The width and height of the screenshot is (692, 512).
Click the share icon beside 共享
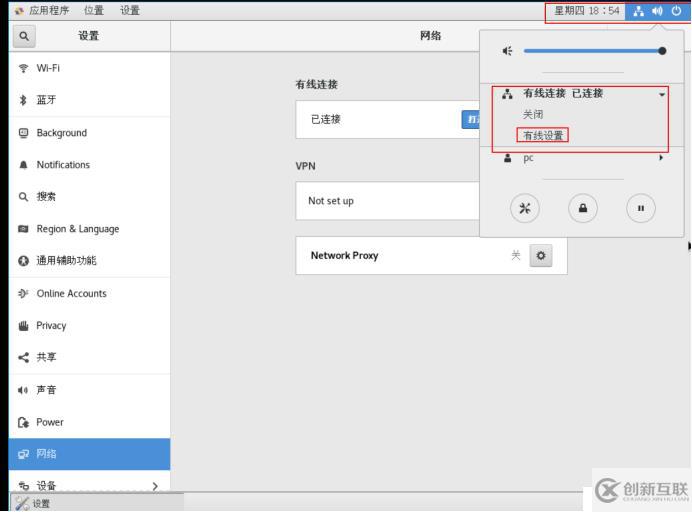tap(23, 358)
